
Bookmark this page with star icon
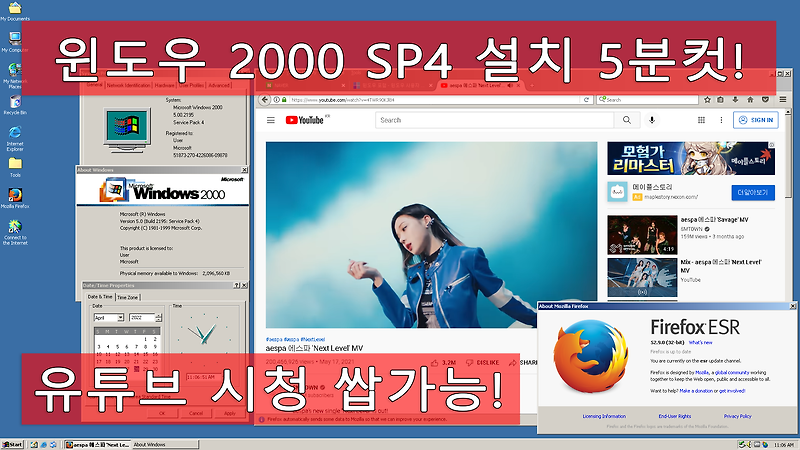pos(707,99)
